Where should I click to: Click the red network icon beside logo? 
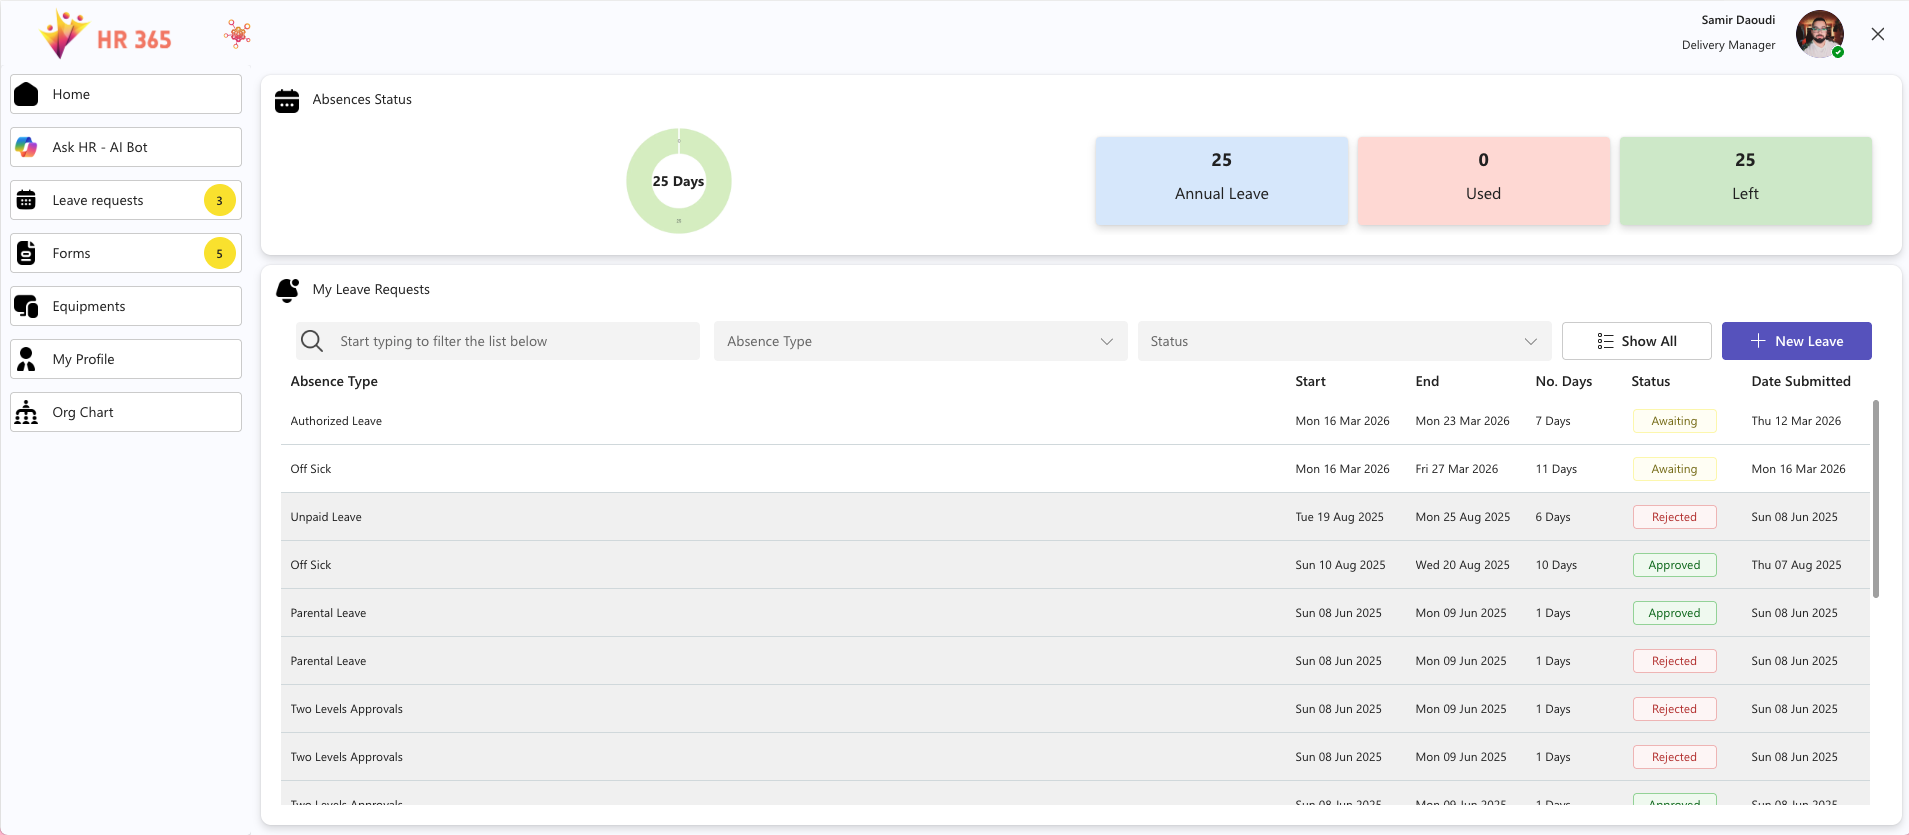point(238,35)
